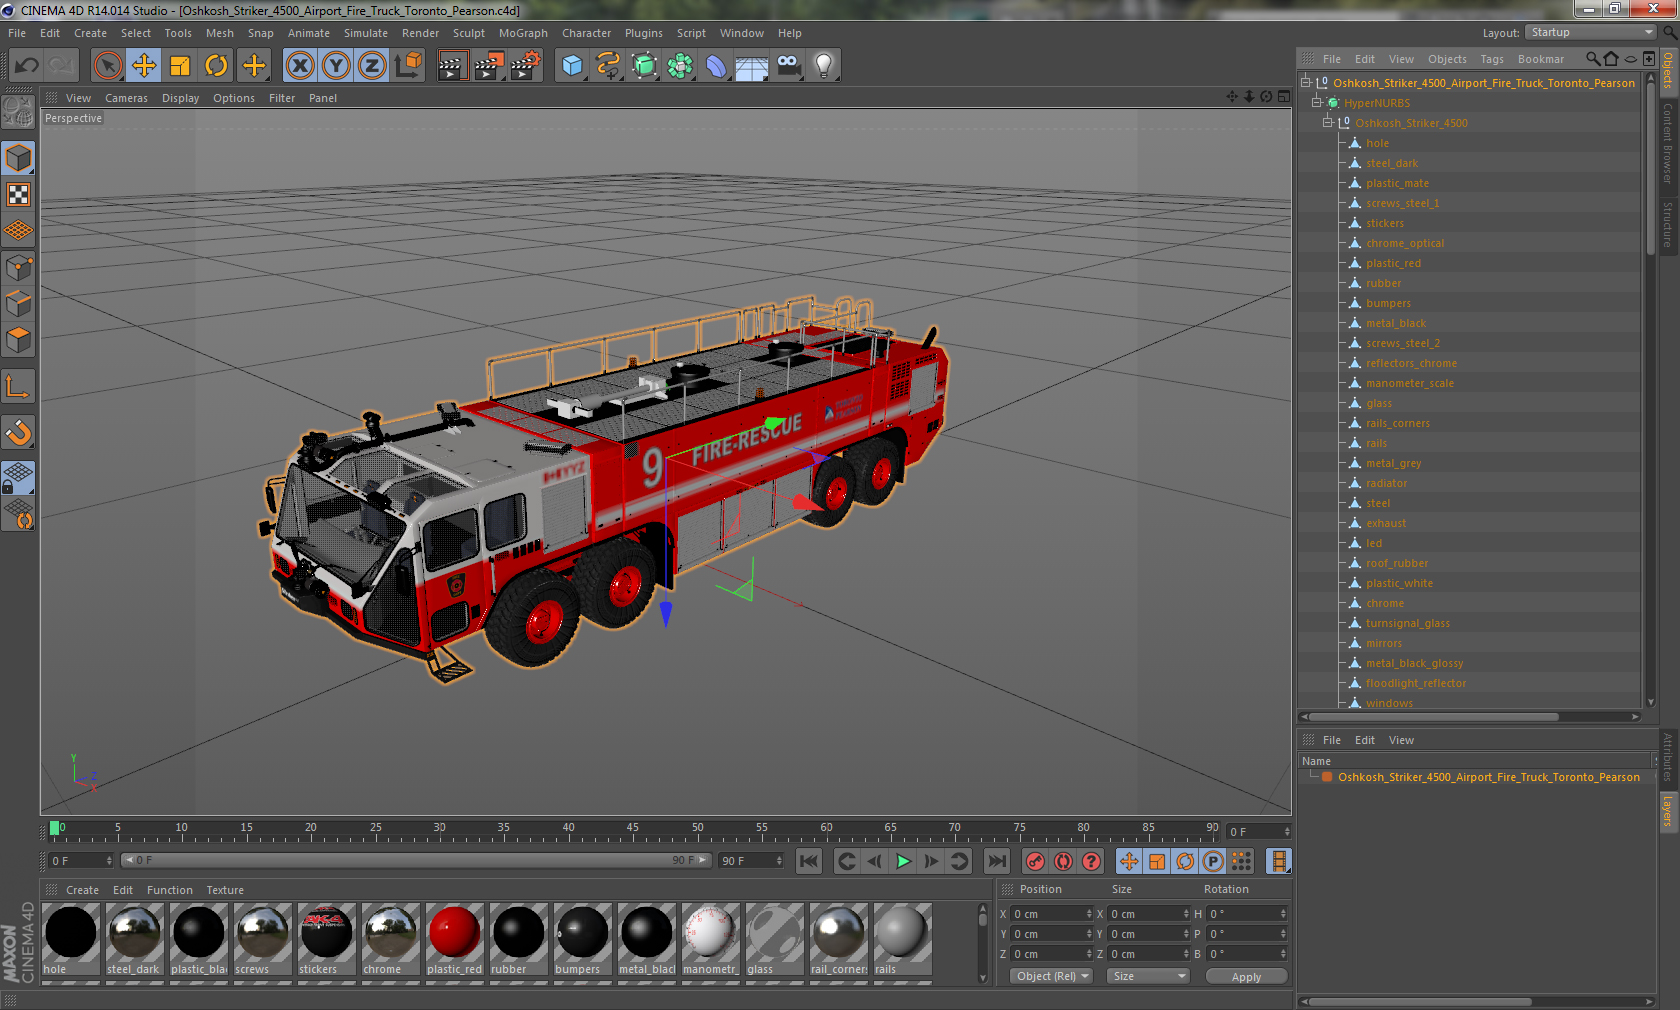Image resolution: width=1680 pixels, height=1010 pixels.
Task: Open the Simulate menu
Action: (x=366, y=33)
